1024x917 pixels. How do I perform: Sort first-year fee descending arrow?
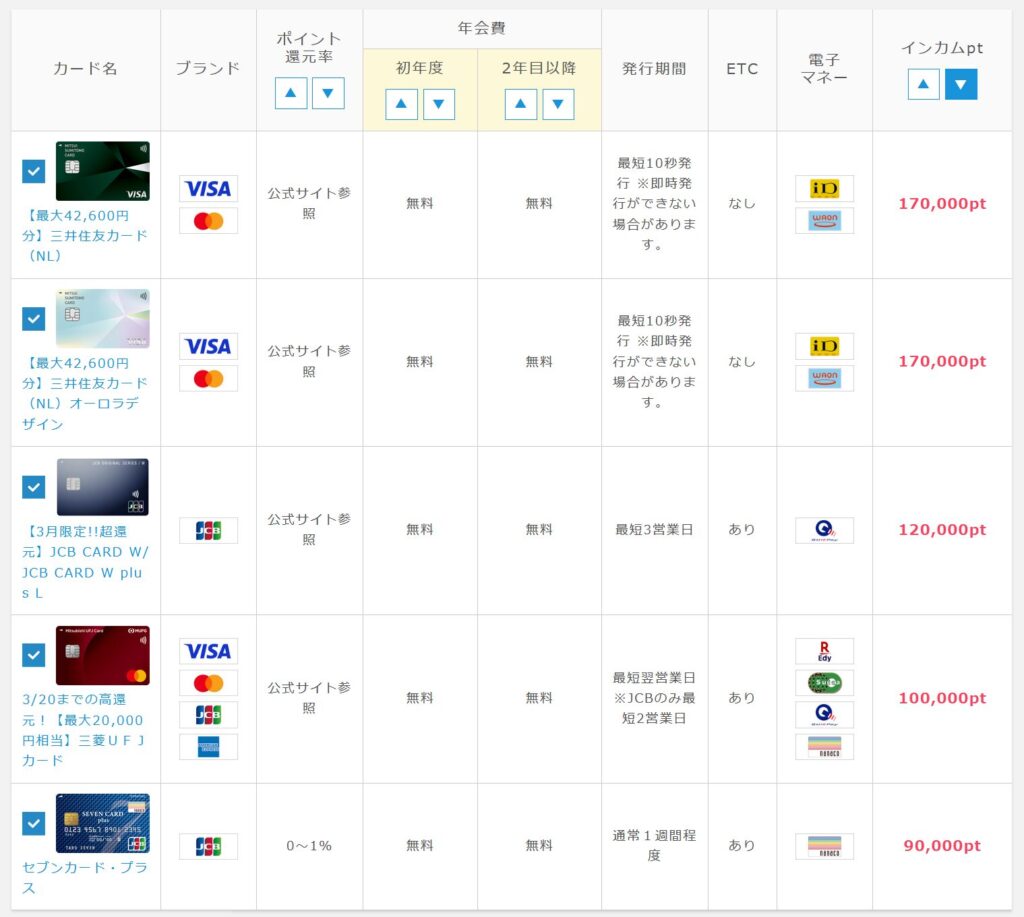(439, 104)
